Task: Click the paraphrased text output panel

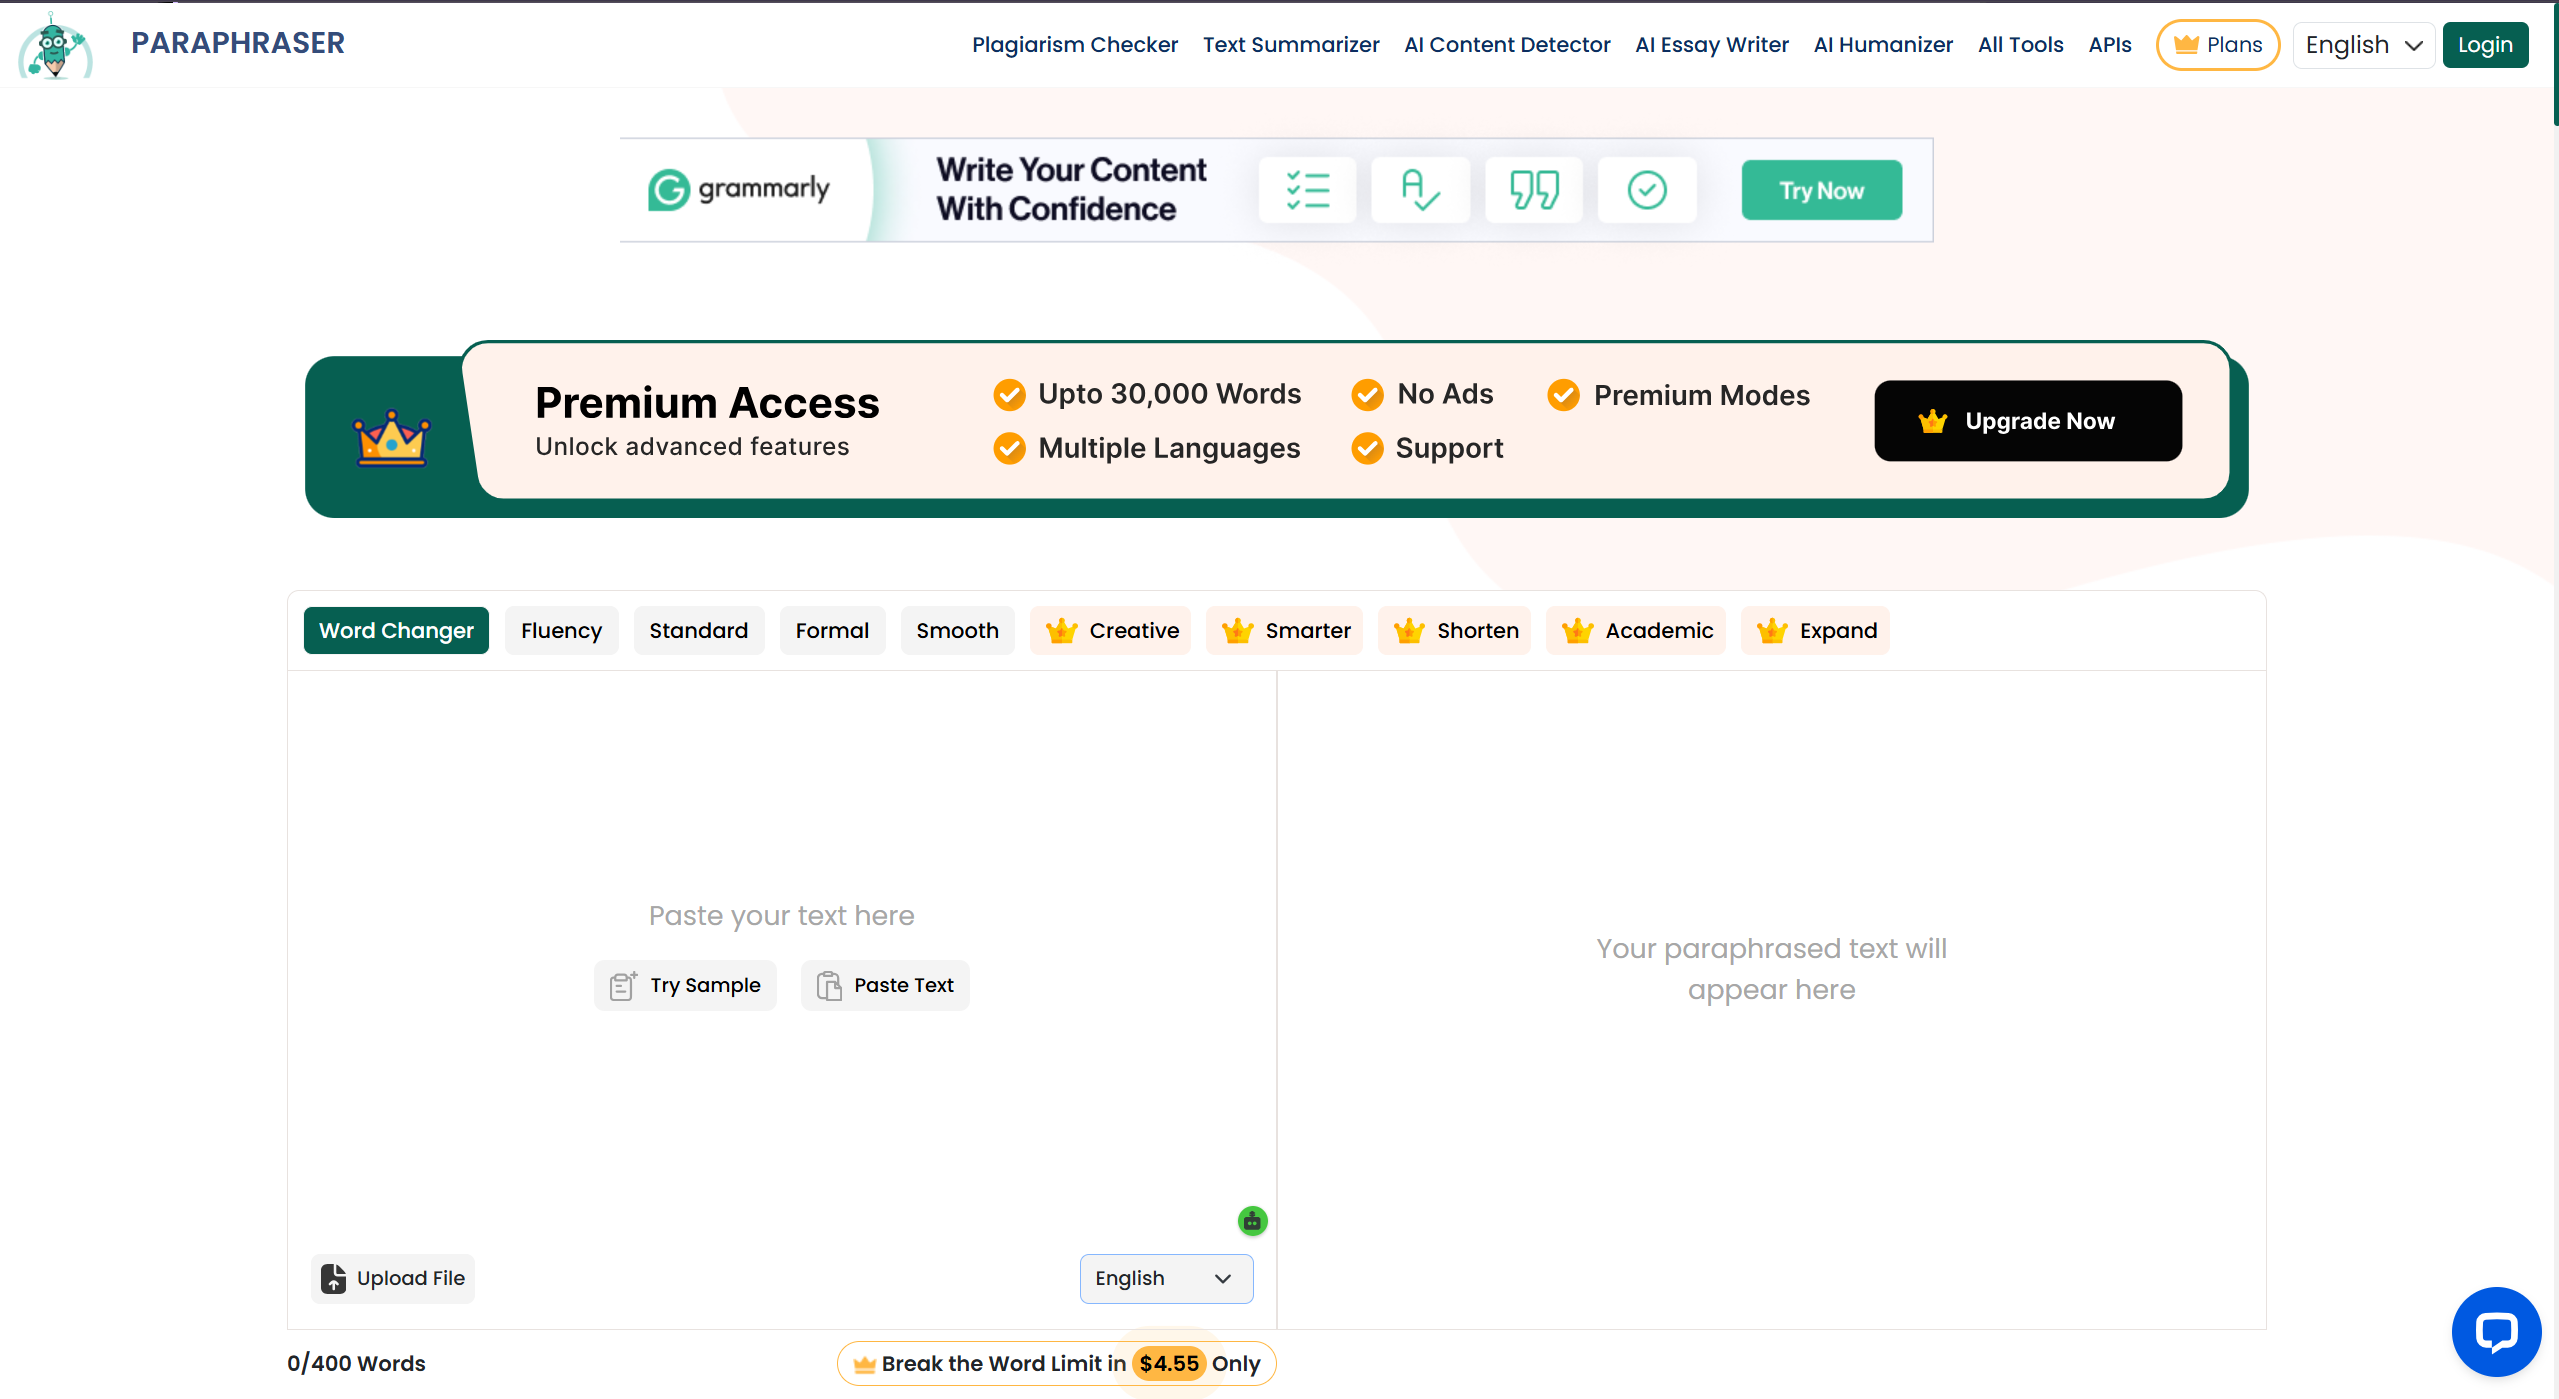Action: [1771, 999]
